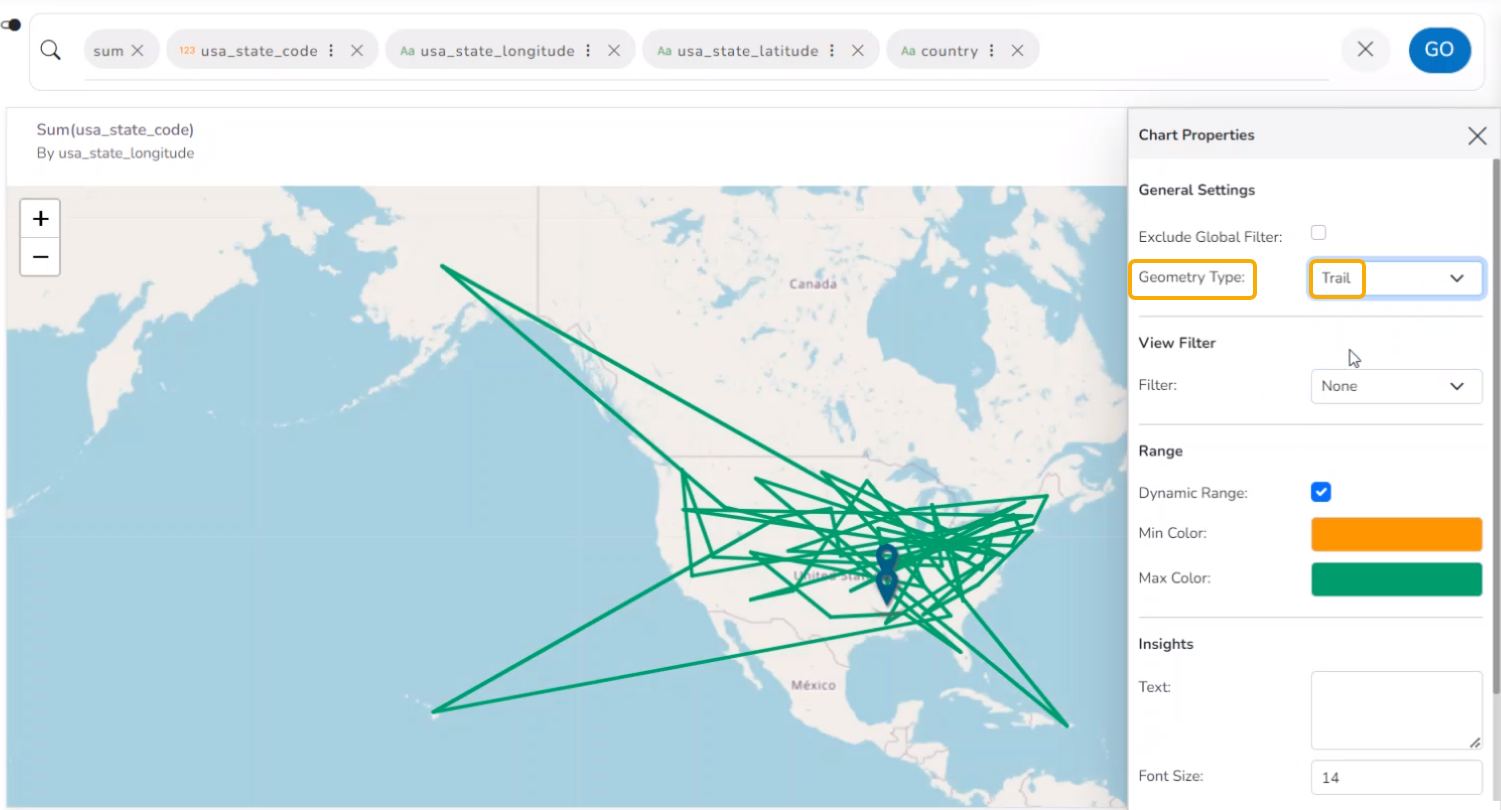
Task: Open usa_state_code chip options menu
Action: click(x=331, y=50)
